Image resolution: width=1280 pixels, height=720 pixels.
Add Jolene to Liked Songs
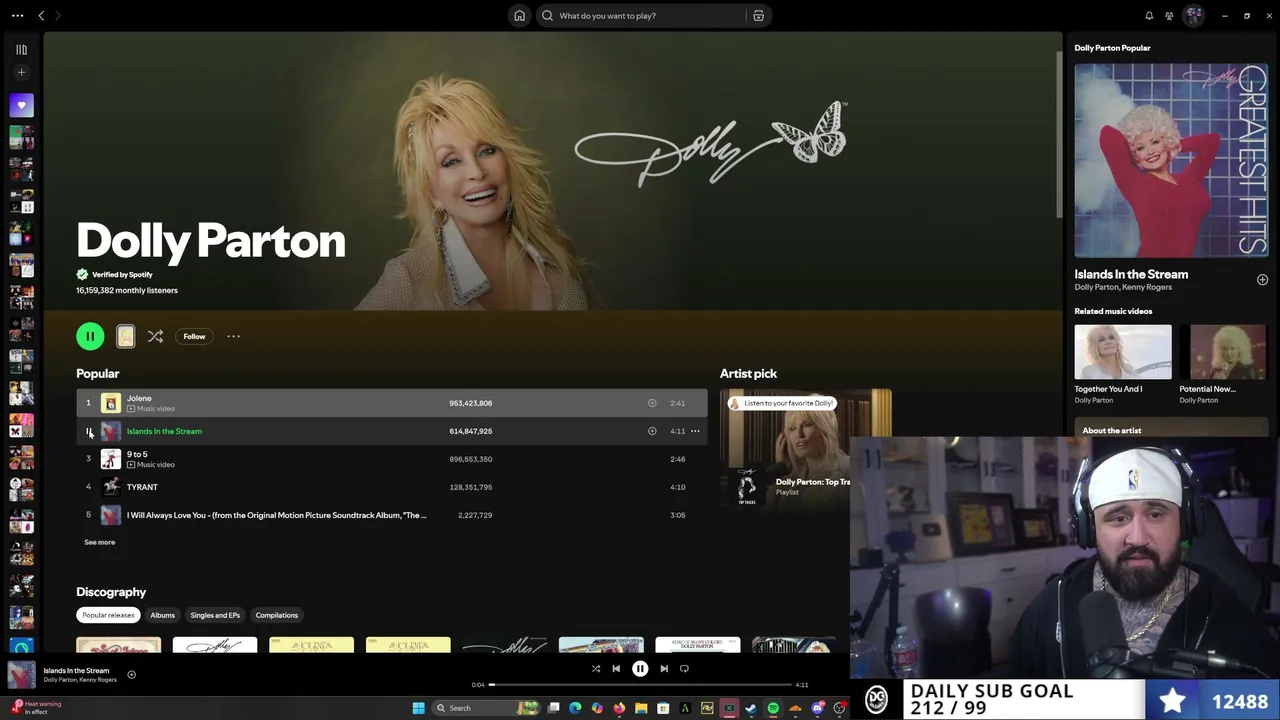(652, 403)
